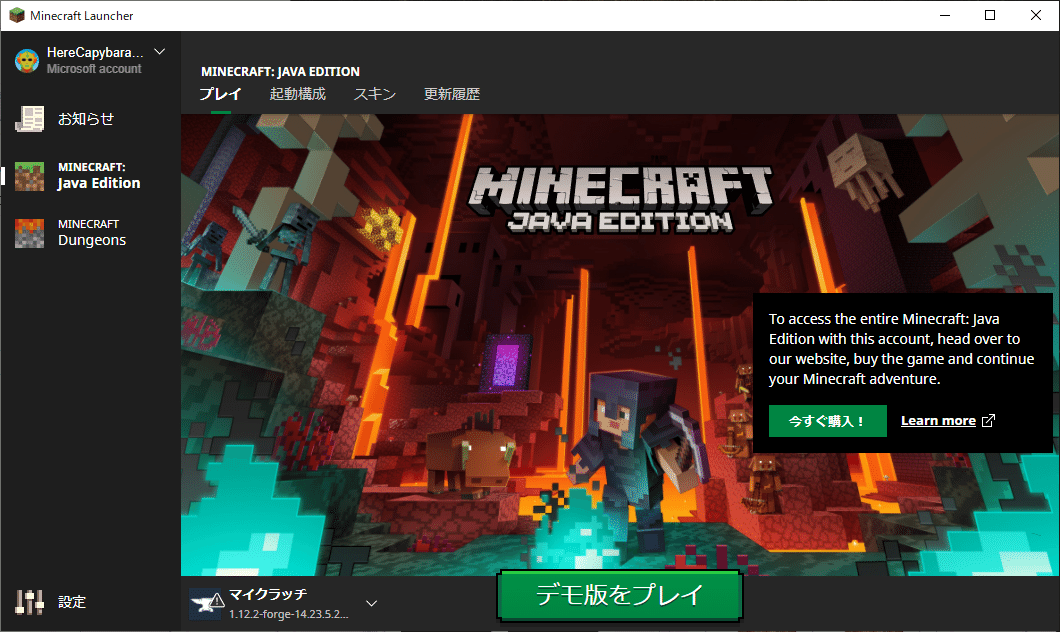Viewport: 1060px width, 632px height.
Task: Select the お知らせ sidebar label
Action: point(86,119)
